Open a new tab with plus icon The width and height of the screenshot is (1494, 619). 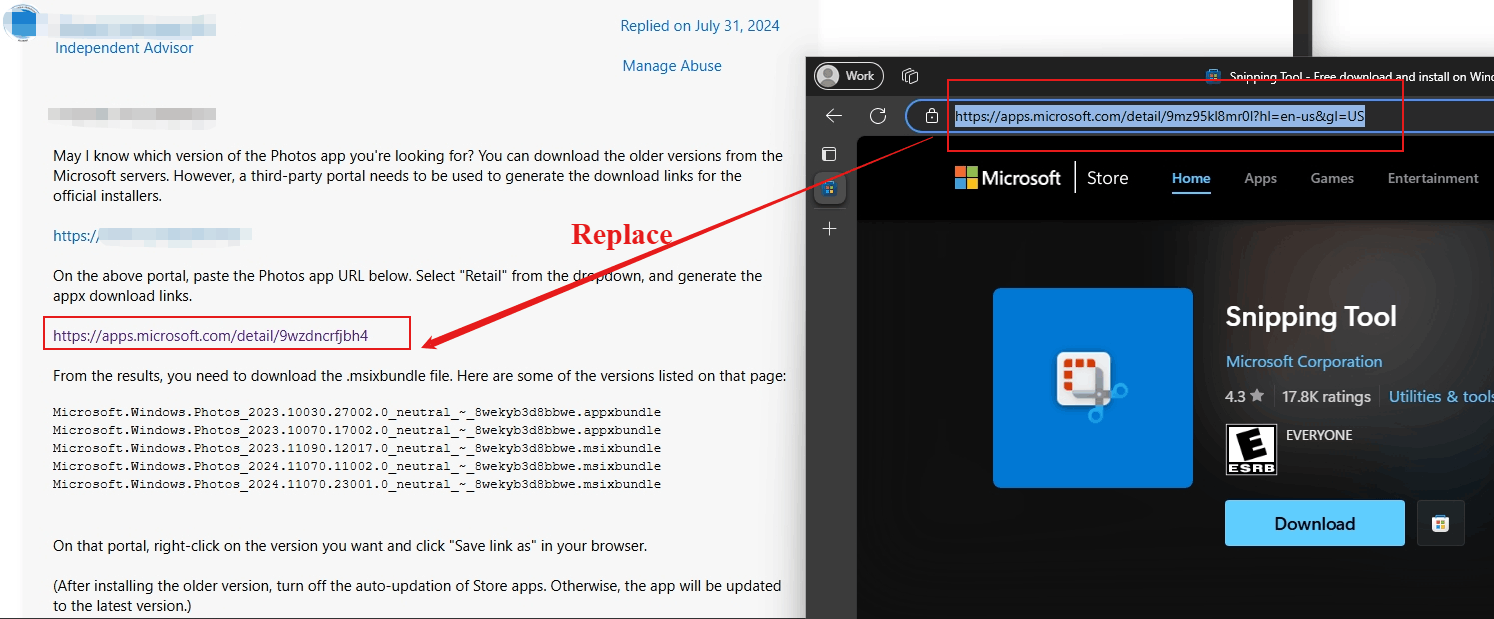[x=830, y=228]
